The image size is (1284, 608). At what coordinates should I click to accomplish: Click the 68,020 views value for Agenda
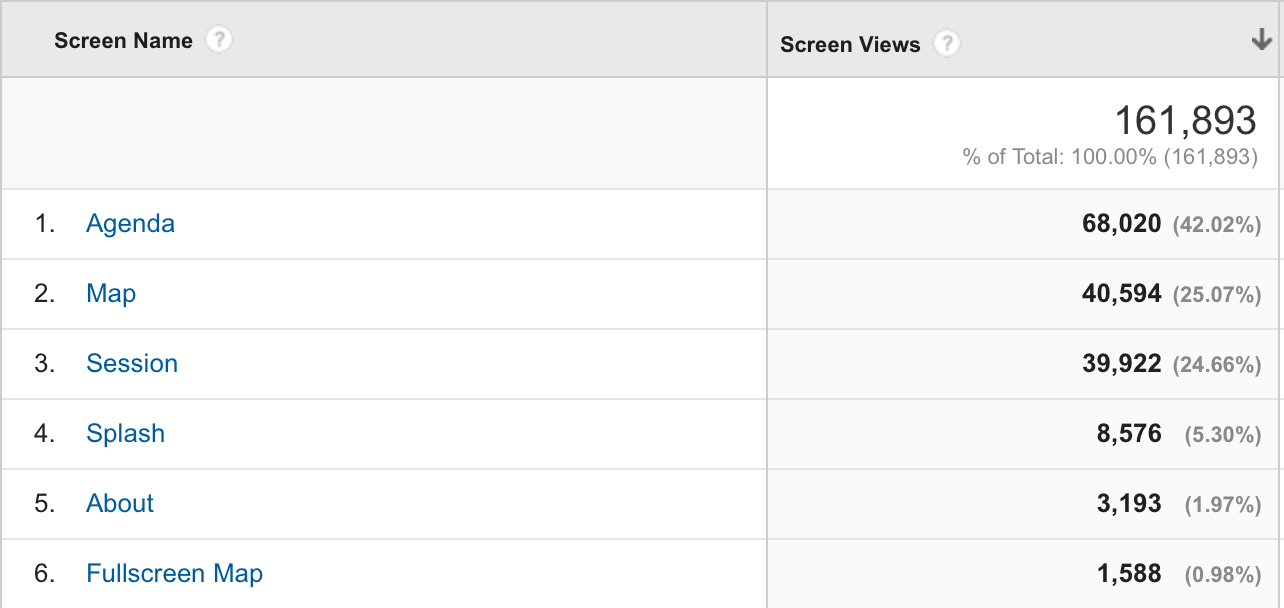point(1121,224)
